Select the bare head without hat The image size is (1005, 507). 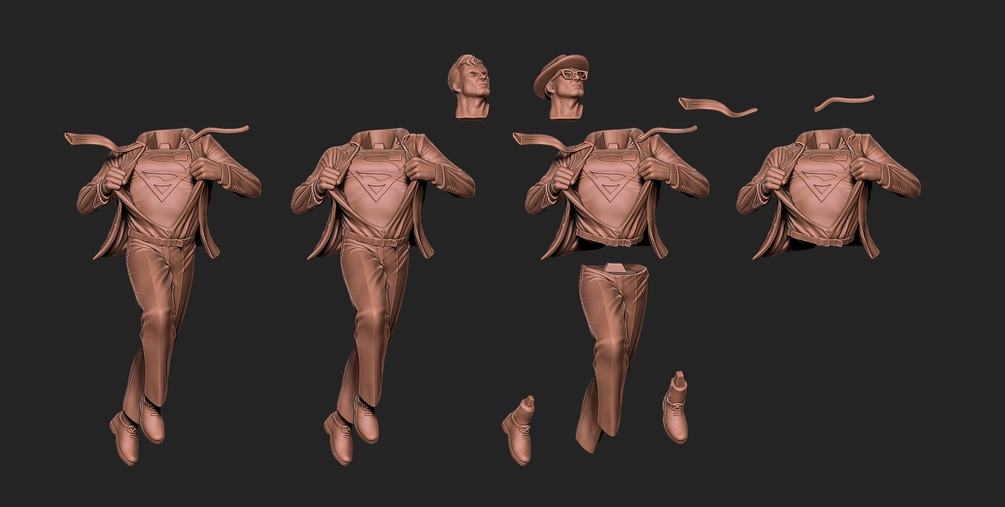tap(469, 87)
